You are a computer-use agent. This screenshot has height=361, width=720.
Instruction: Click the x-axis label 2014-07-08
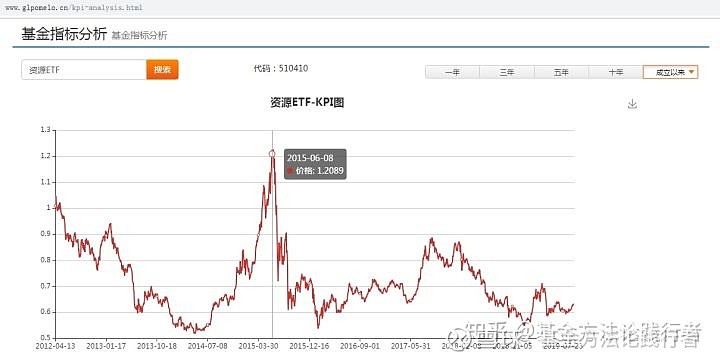[x=208, y=346]
